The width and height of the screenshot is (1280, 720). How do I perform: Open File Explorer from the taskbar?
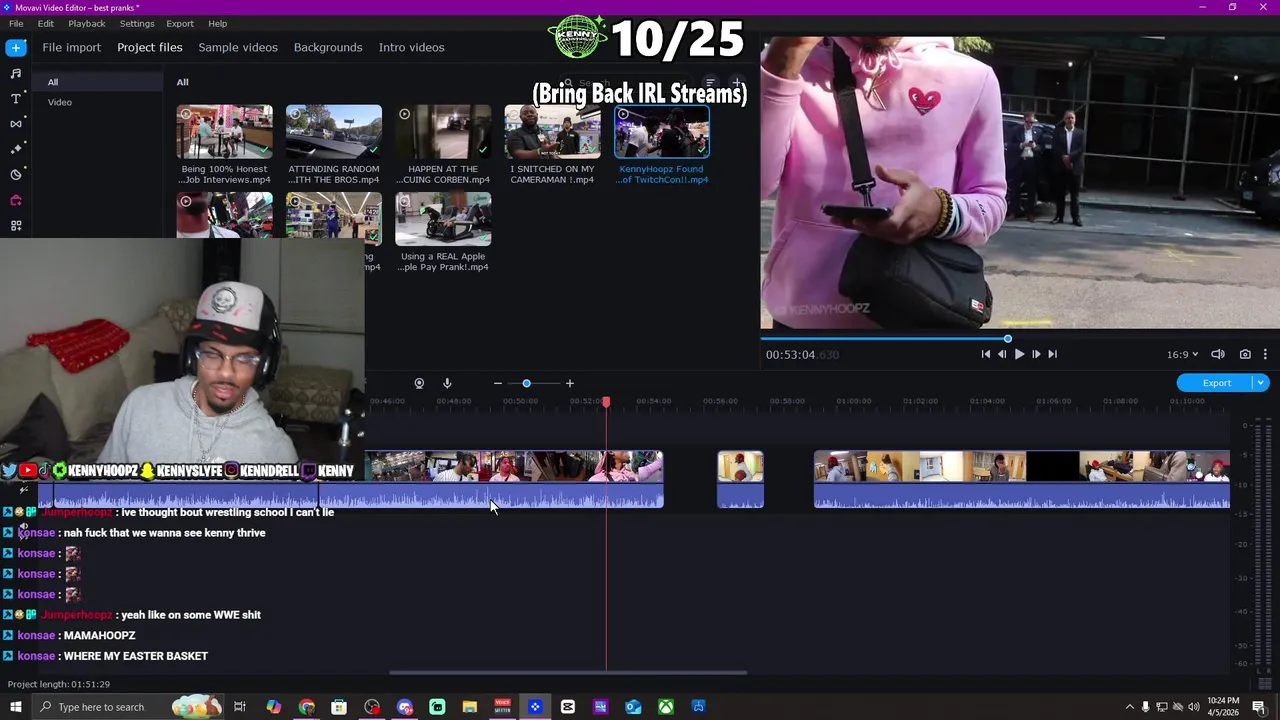click(x=470, y=707)
